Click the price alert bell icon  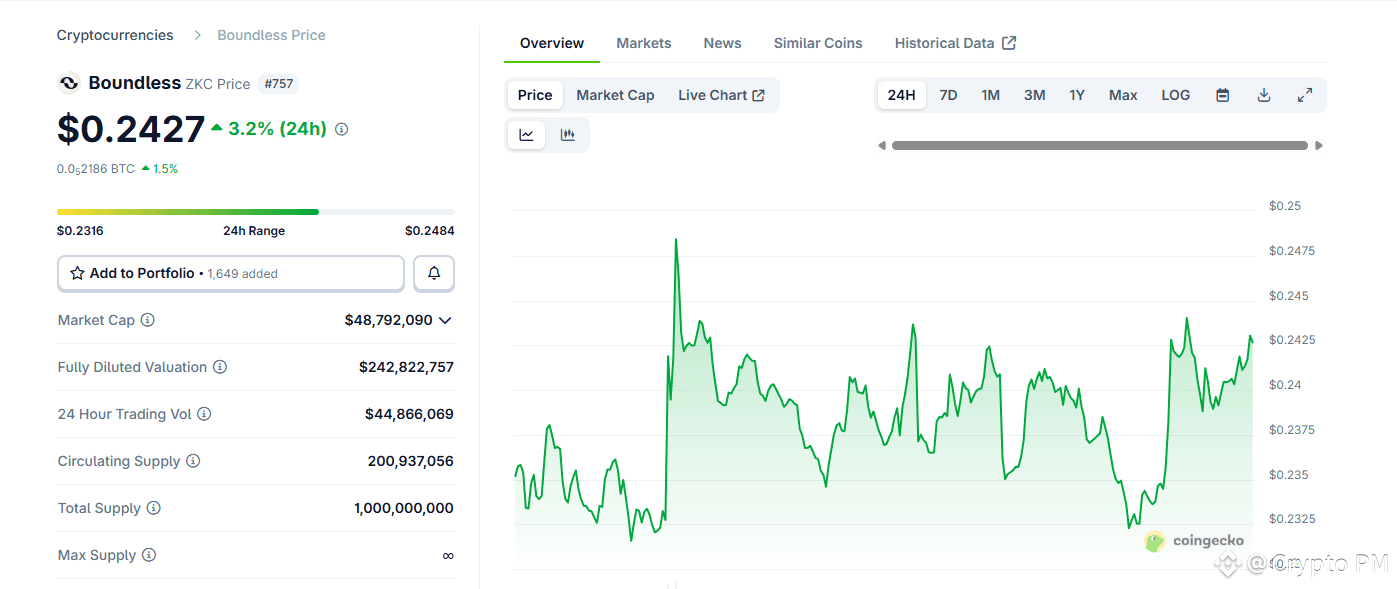pos(434,273)
